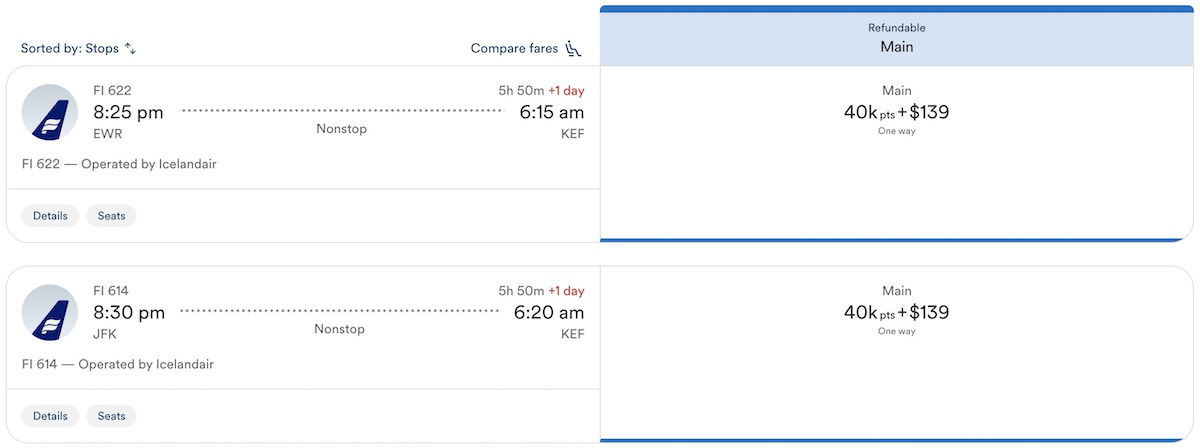This screenshot has height=448, width=1200.
Task: Click the Icelandair logo for flight FI 622
Action: (50, 113)
